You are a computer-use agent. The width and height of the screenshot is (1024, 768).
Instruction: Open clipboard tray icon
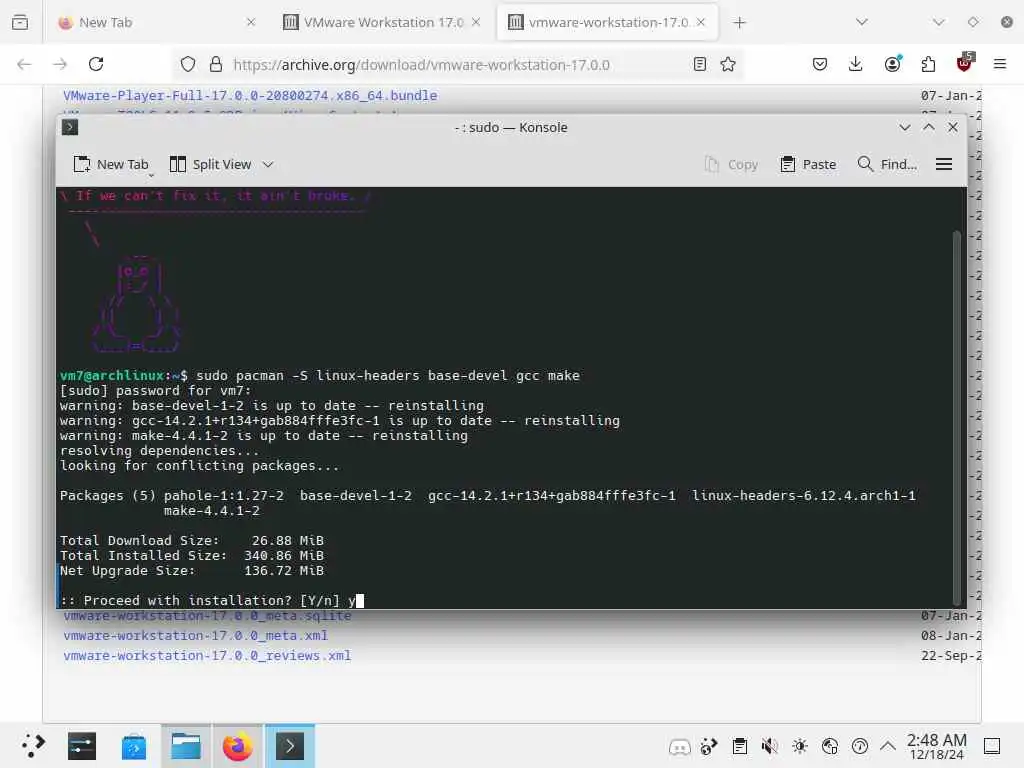(x=739, y=746)
